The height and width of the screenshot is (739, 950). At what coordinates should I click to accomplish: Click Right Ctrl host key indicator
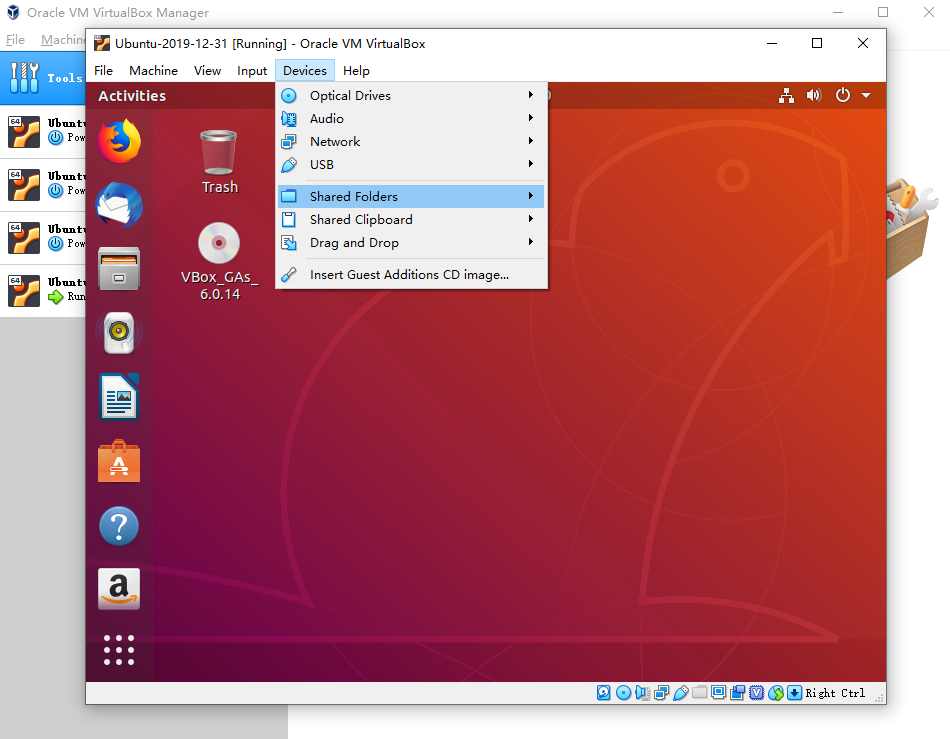(835, 693)
